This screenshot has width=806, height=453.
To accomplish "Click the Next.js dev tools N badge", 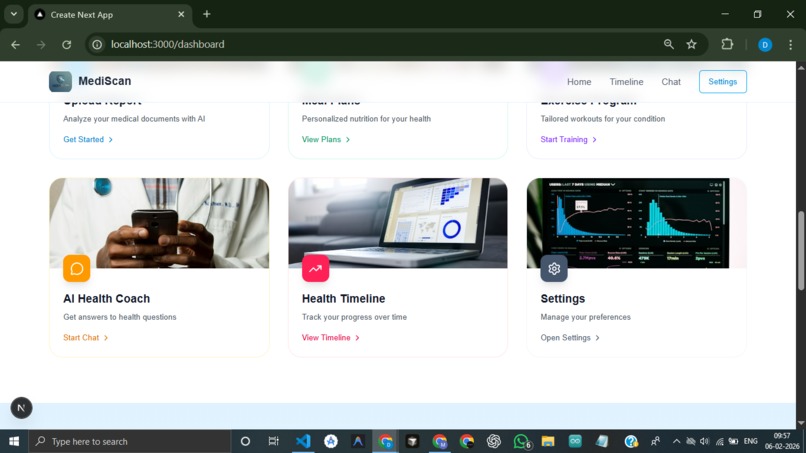I will tap(21, 408).
